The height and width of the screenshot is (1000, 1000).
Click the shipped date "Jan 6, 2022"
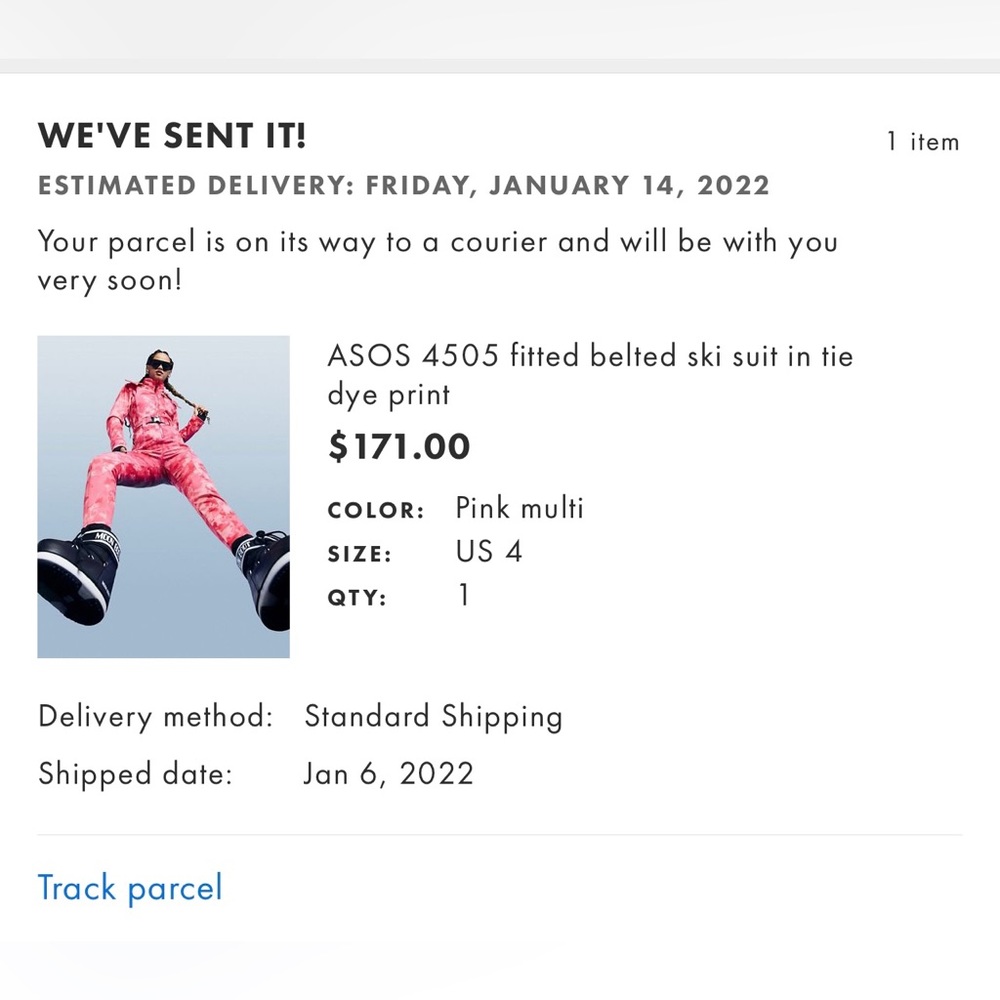pos(389,773)
